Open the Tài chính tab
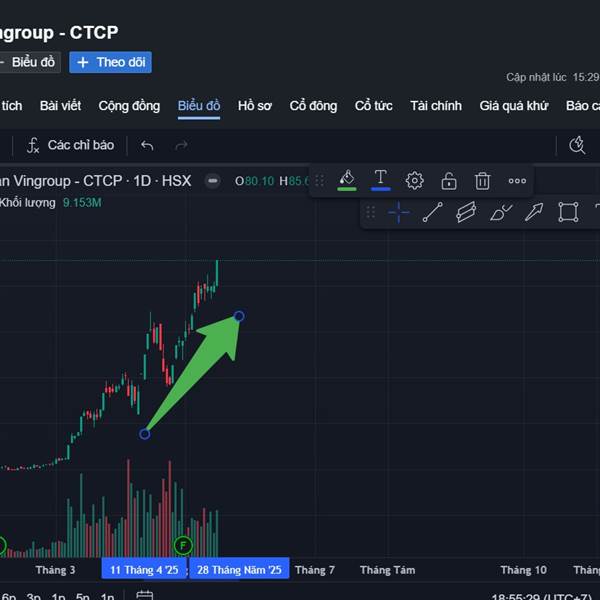Viewport: 600px width, 600px height. pos(436,106)
